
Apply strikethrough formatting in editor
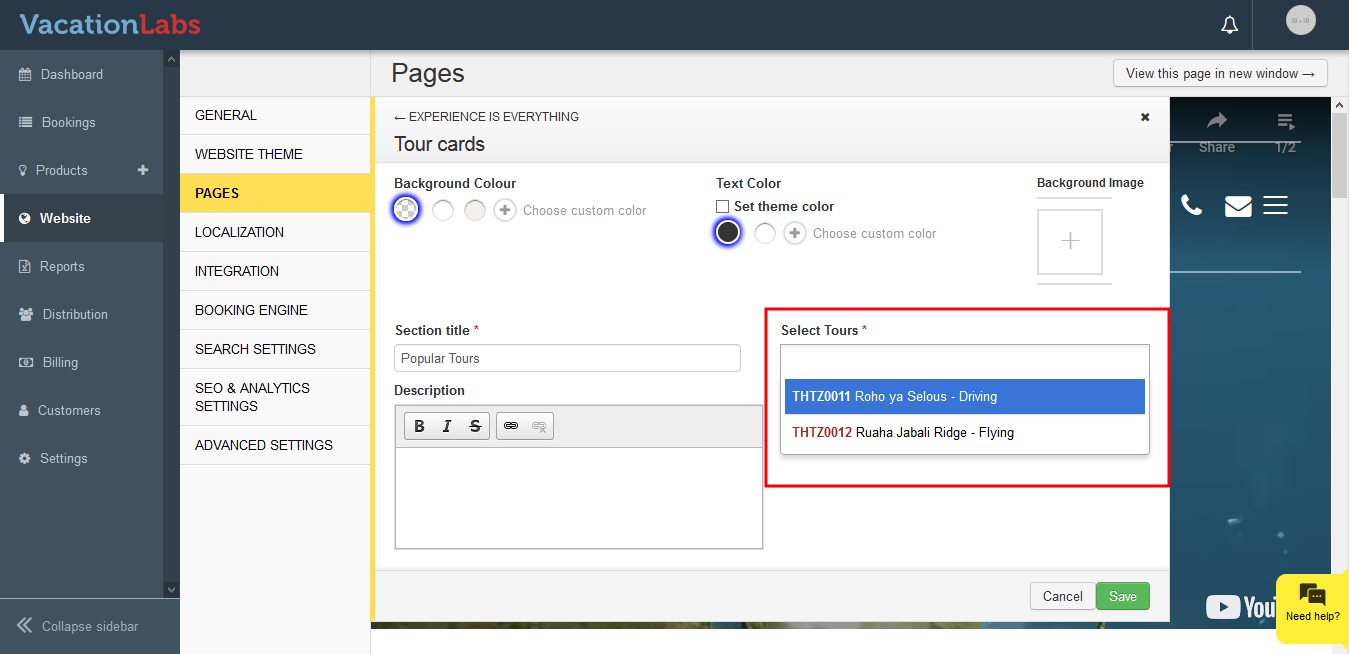[476, 426]
